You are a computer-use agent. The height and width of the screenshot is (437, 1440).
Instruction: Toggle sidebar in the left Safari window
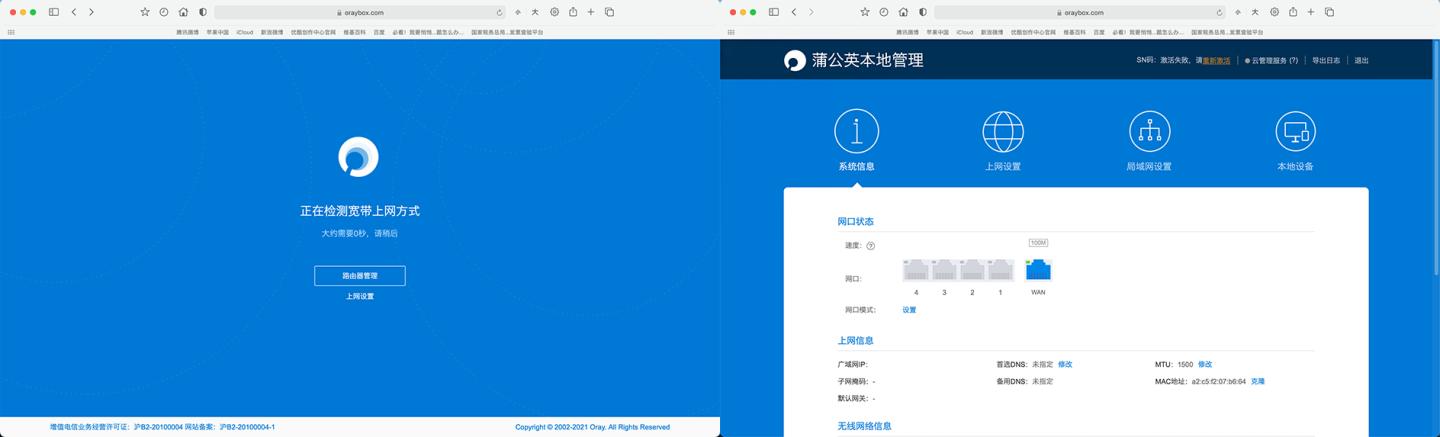[x=54, y=12]
